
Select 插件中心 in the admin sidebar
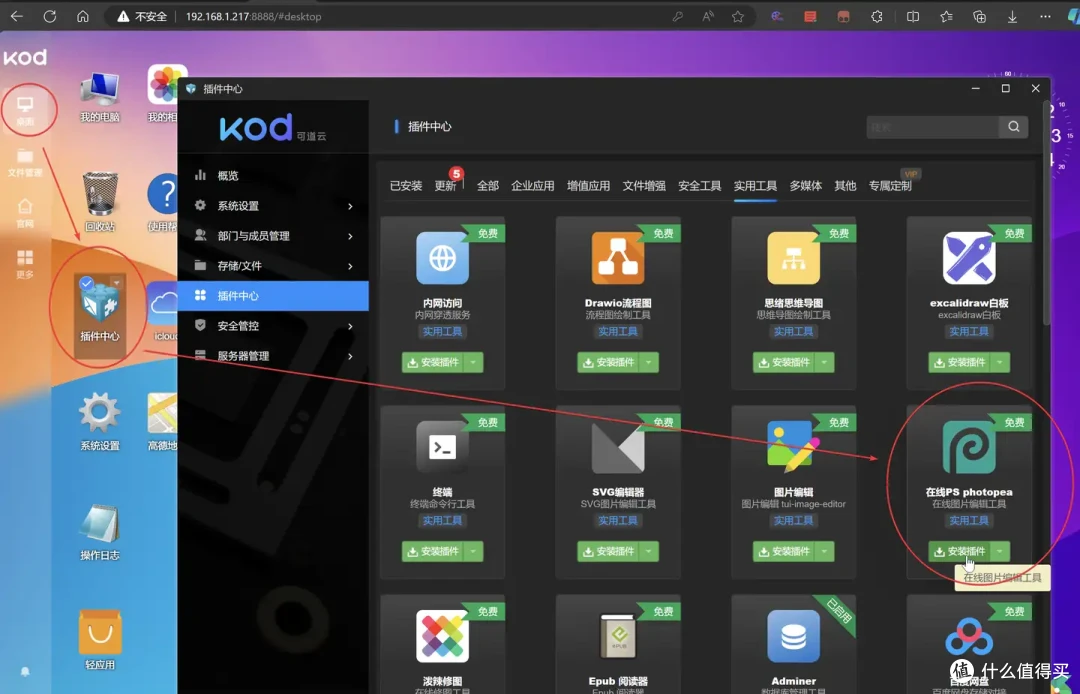point(273,295)
